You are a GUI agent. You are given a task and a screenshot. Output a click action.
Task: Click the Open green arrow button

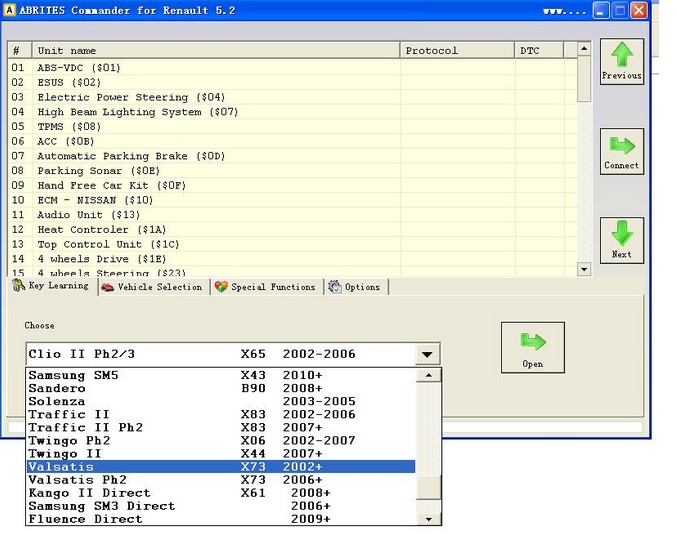[x=532, y=347]
